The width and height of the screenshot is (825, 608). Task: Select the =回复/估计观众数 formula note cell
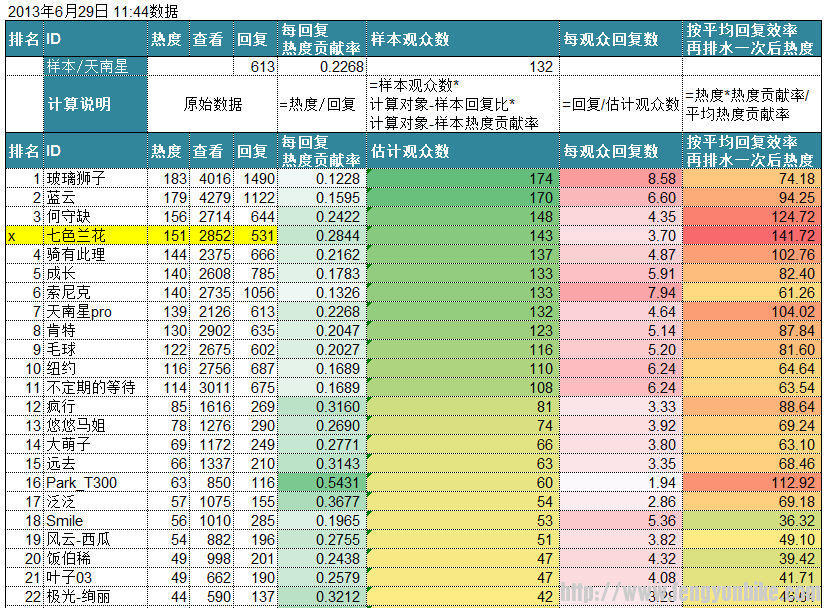pos(620,104)
